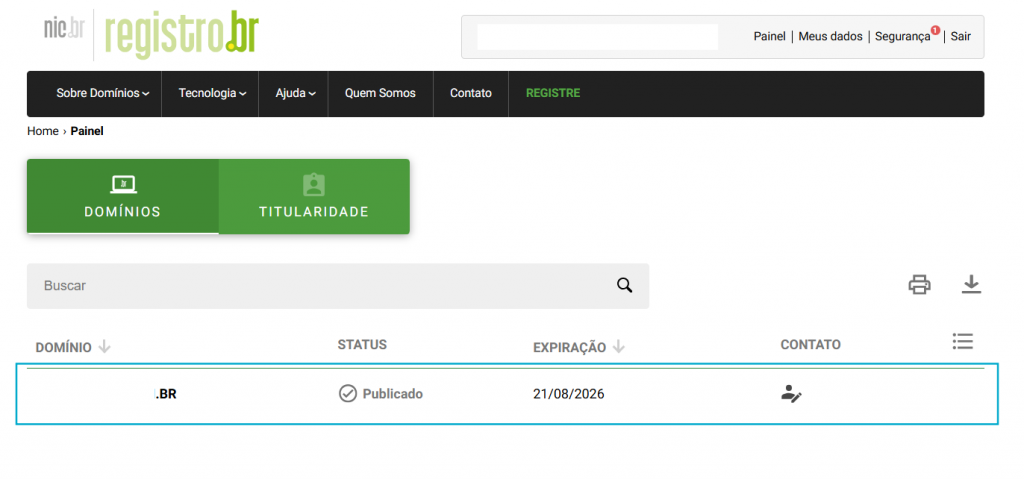
Task: Select the Domínios tab
Action: [x=123, y=197]
